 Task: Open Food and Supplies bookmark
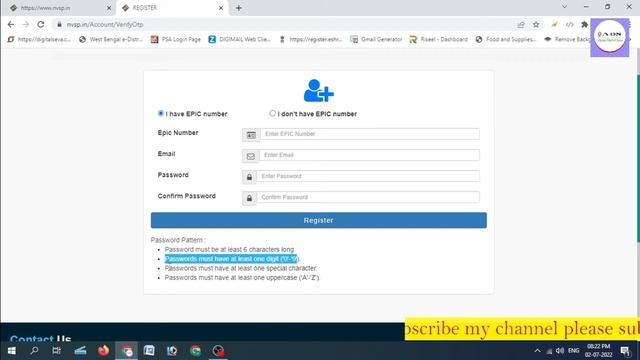click(x=506, y=39)
